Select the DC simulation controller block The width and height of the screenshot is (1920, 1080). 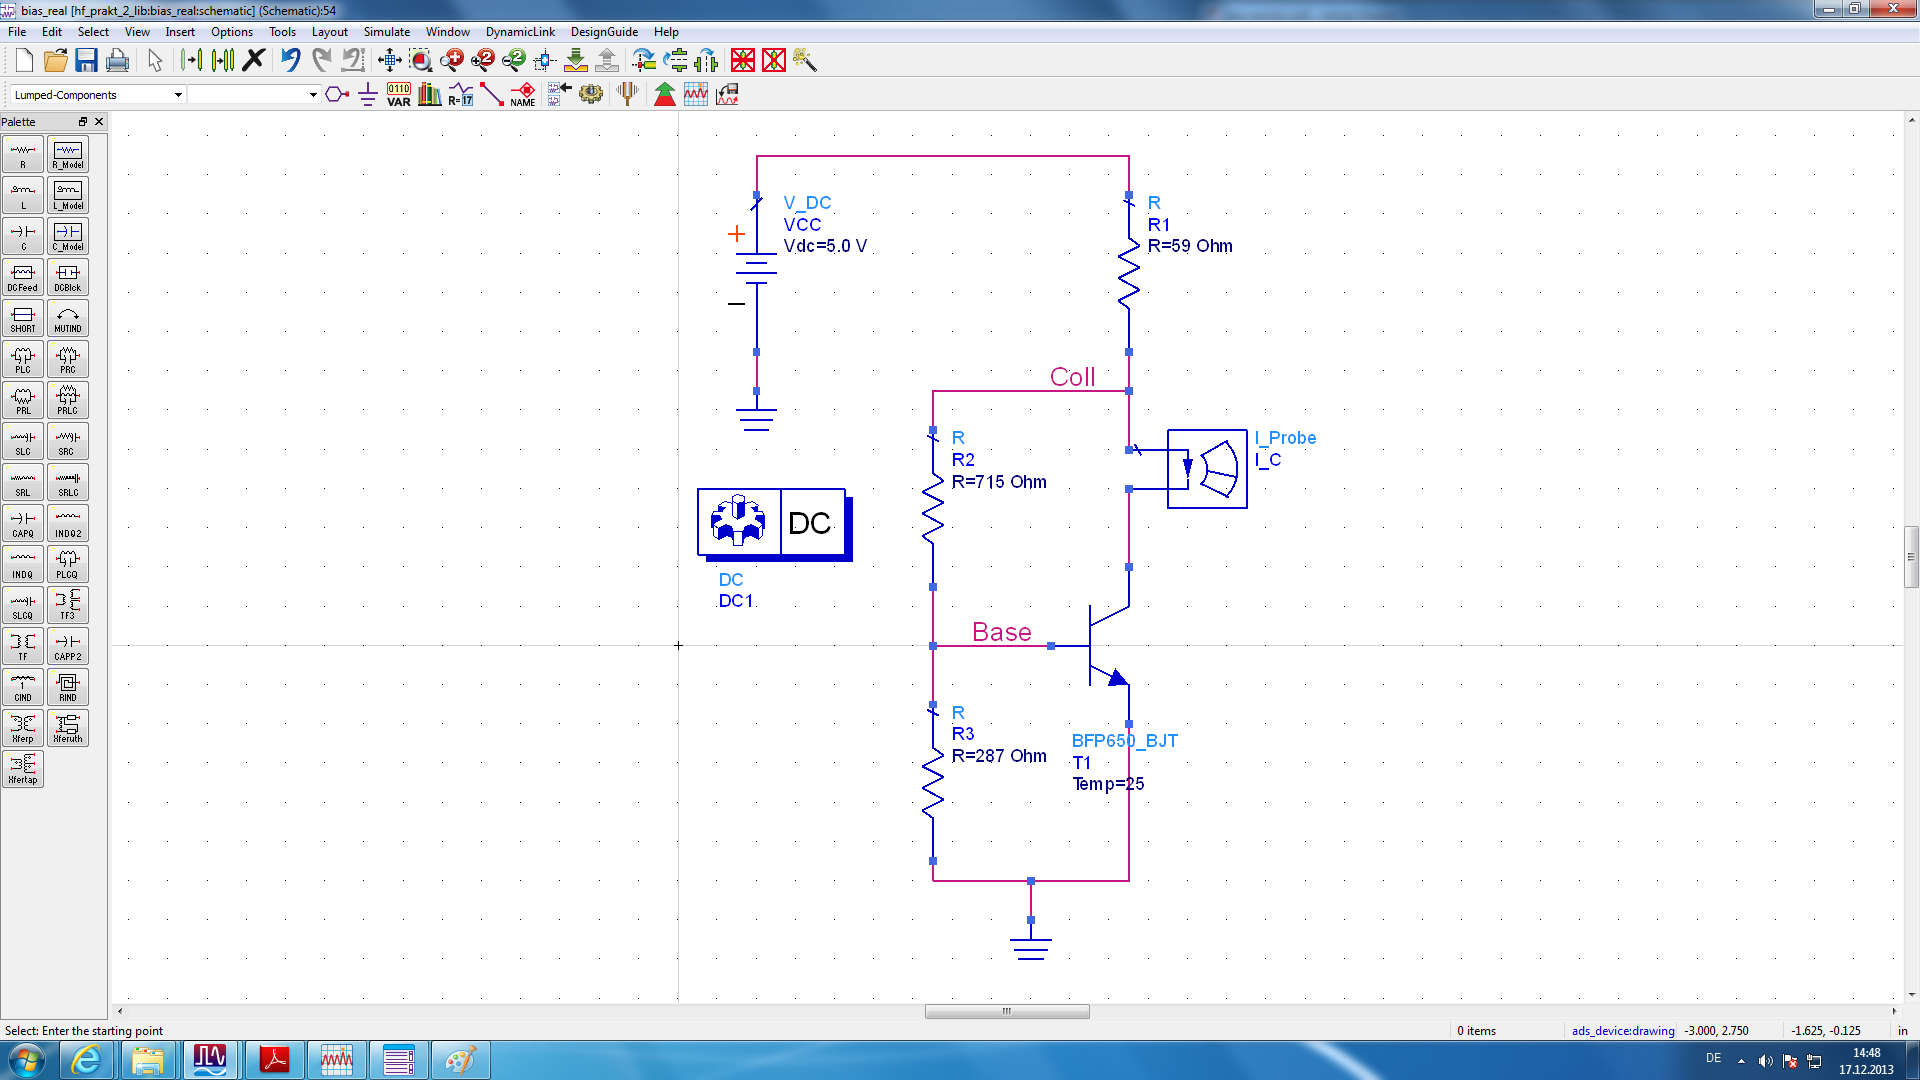coord(773,524)
